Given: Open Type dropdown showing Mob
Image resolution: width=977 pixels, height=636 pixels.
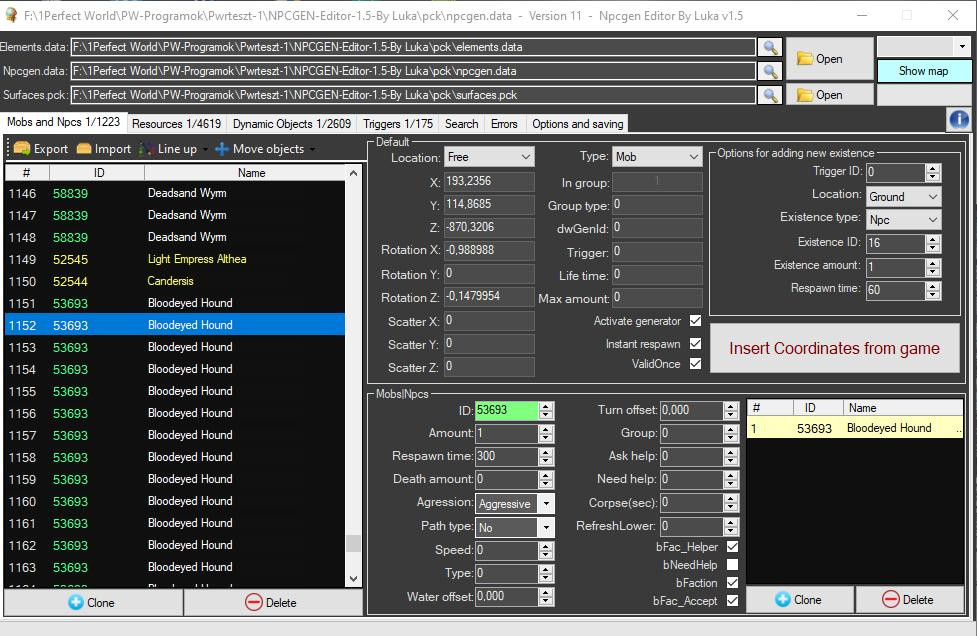Looking at the screenshot, I should pos(657,157).
